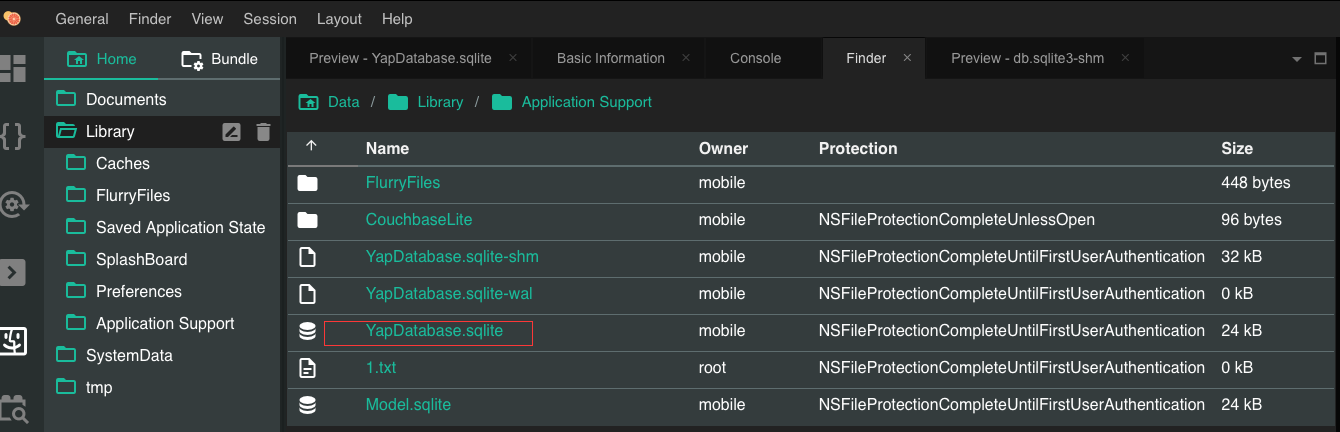This screenshot has height=432, width=1340.
Task: Click the YapDatabase.sqlite database icon
Action: point(308,331)
